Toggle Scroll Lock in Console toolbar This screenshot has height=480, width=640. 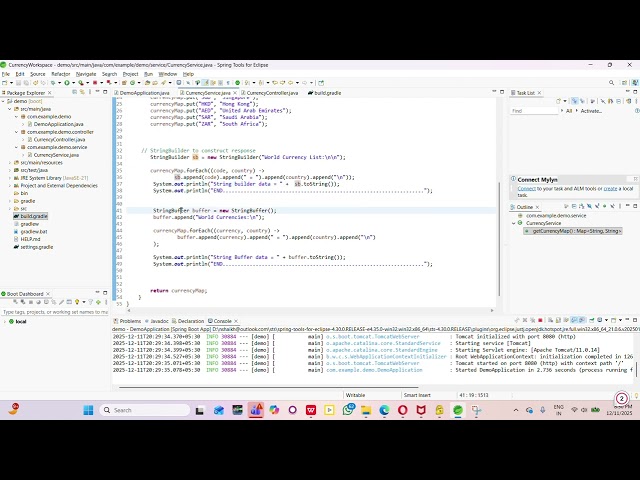558,320
